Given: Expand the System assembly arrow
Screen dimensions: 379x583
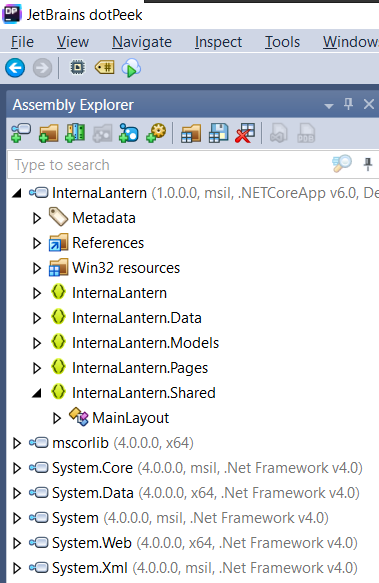Looking at the screenshot, I should tap(17, 518).
